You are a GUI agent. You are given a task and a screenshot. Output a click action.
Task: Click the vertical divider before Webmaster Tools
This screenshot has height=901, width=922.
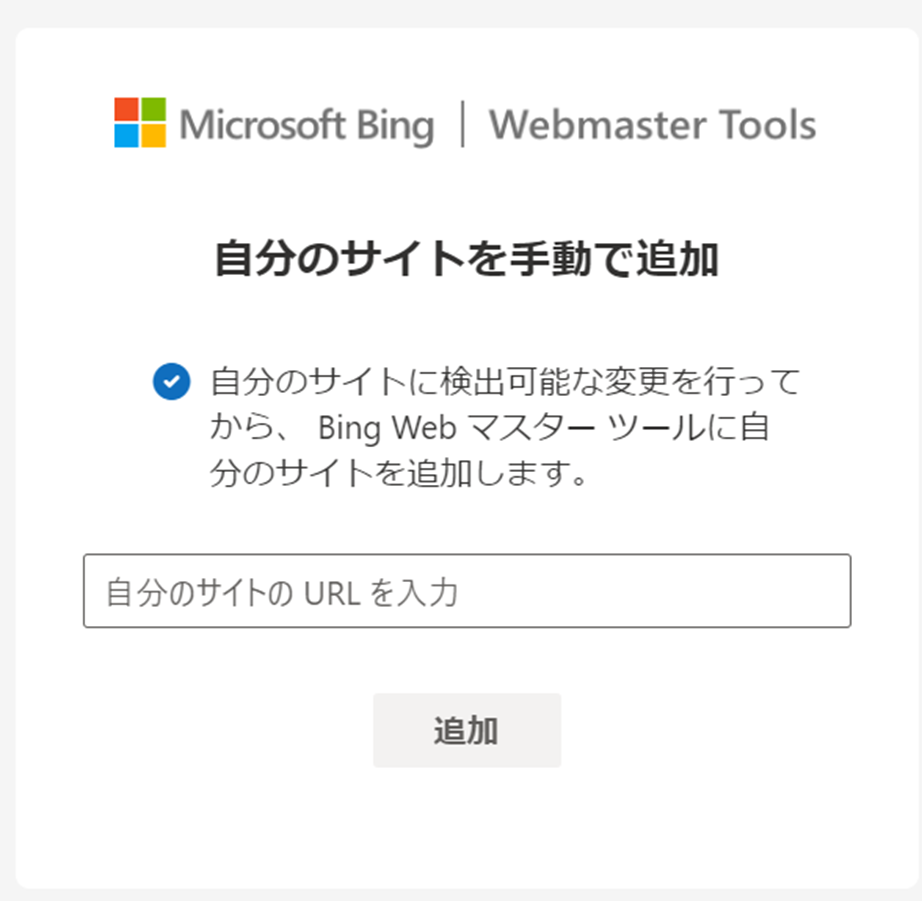[x=463, y=124]
